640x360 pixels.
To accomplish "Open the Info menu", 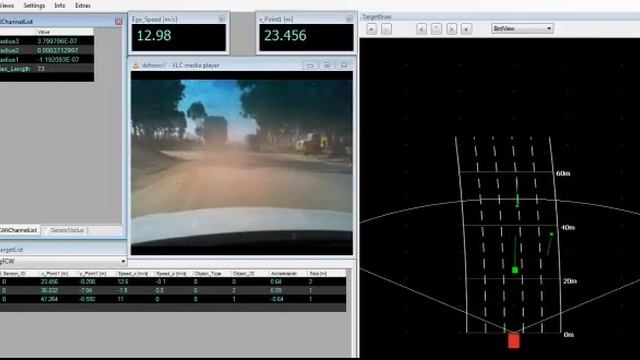I will (x=60, y=5).
